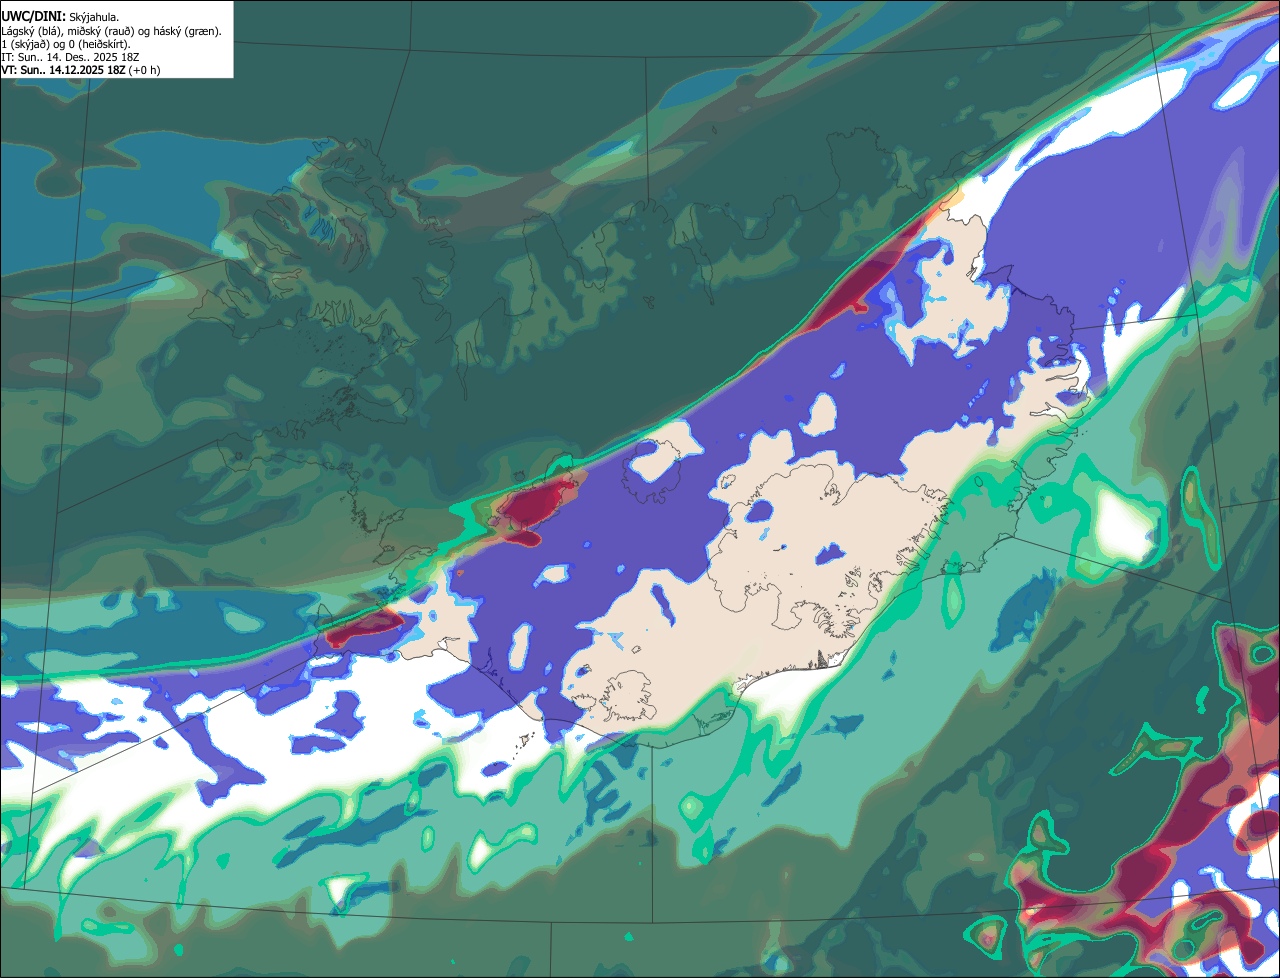Screen dimensions: 1280x978
Task: Click the '1 (skýjað) og 0 (heiðskírt).' line
Action: pyautogui.click(x=66, y=44)
